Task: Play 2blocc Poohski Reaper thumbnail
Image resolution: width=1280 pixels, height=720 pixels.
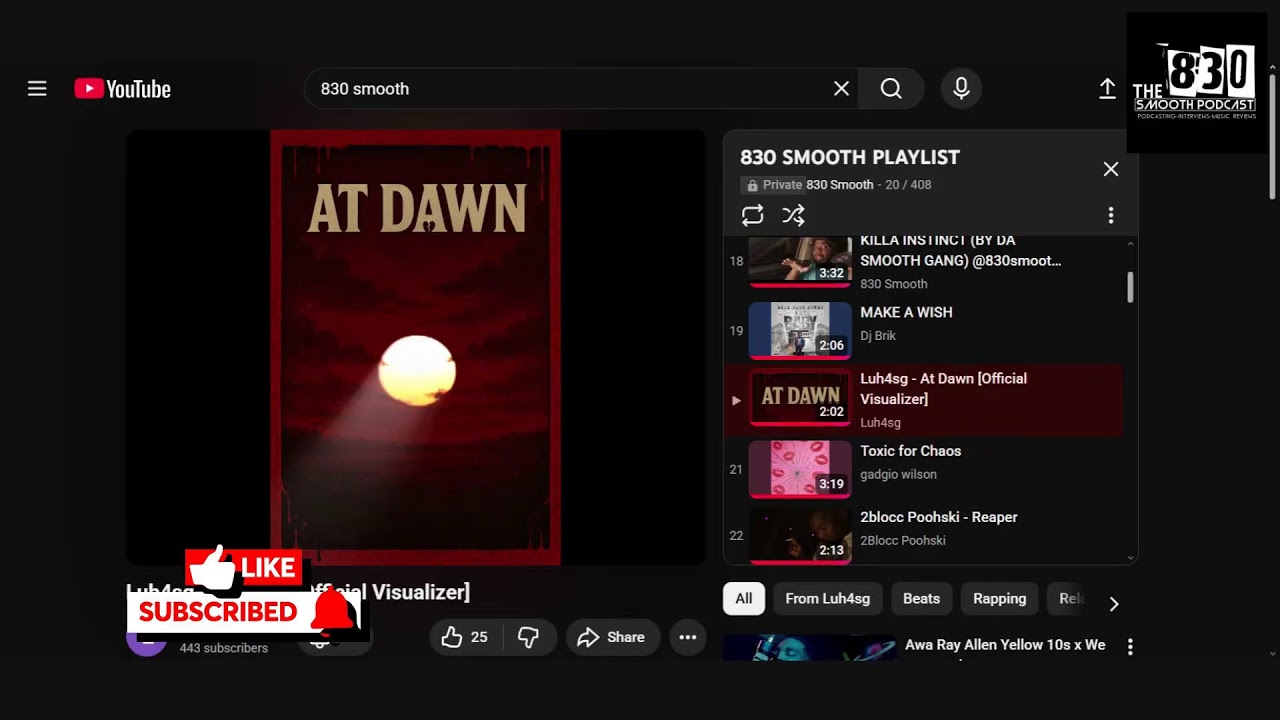Action: coord(800,536)
